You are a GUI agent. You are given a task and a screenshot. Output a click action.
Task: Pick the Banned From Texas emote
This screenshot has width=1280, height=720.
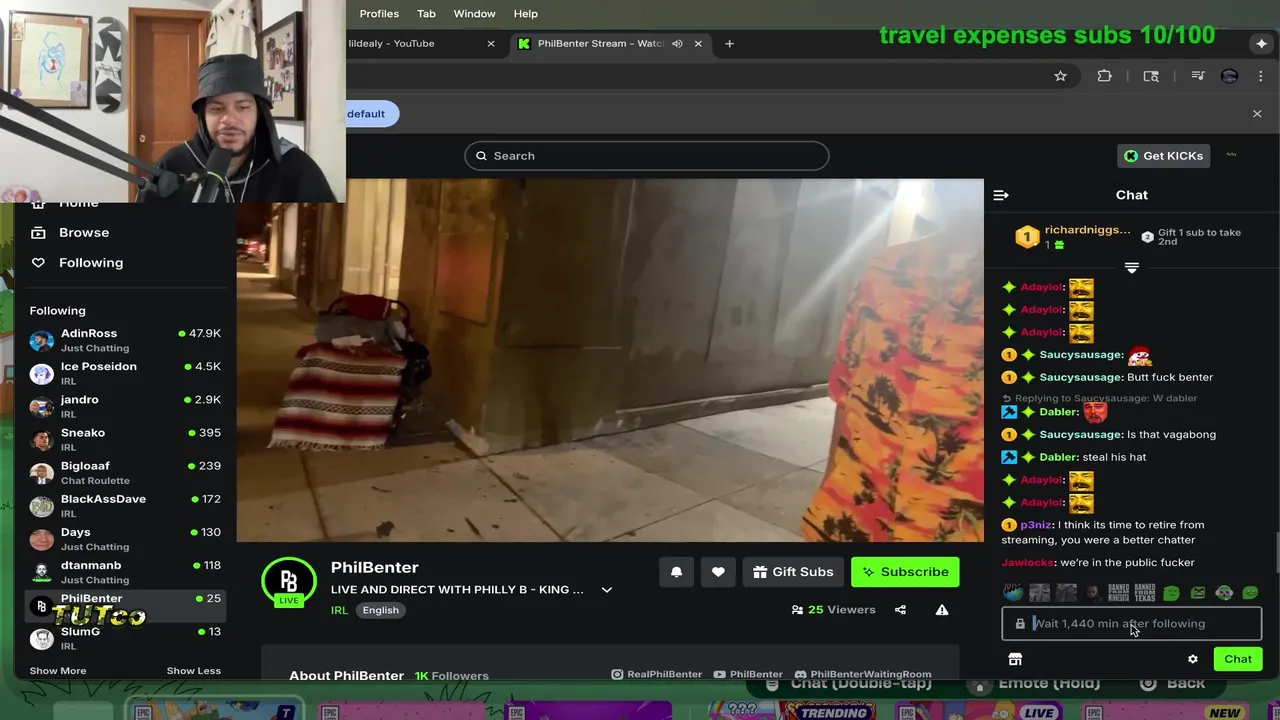click(x=1145, y=593)
